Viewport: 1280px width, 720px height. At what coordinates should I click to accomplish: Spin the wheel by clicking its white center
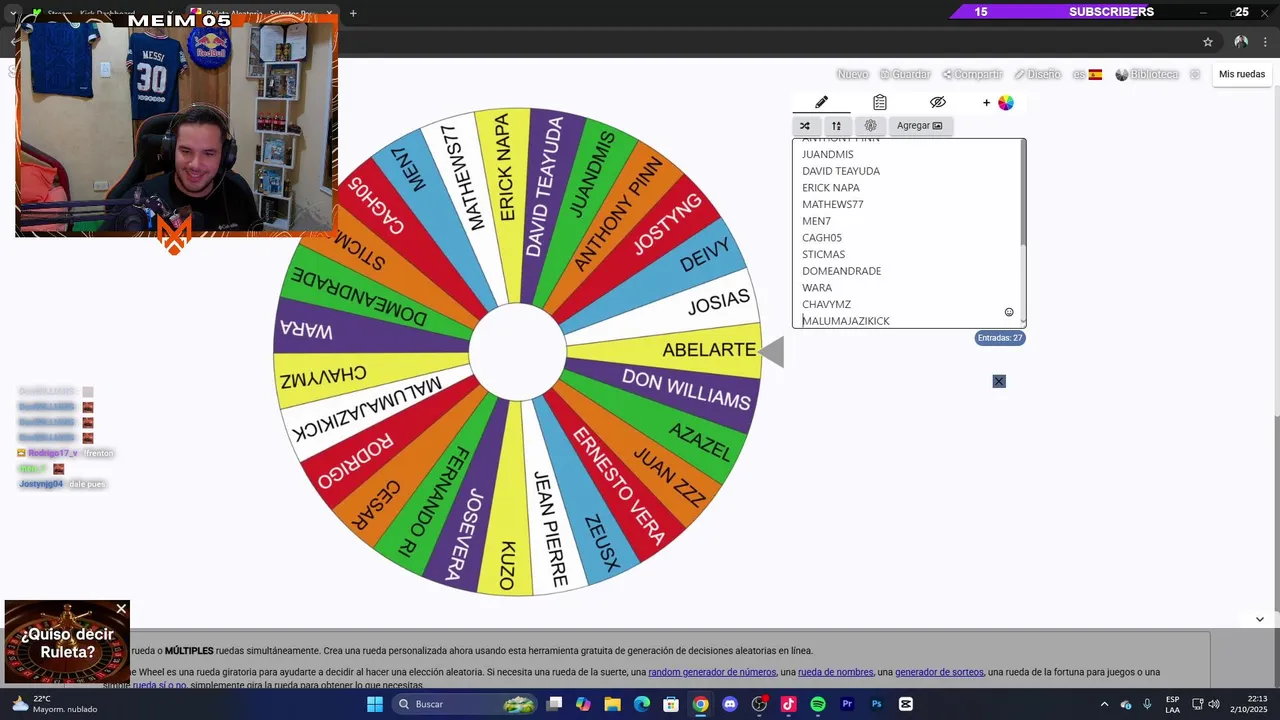(x=517, y=351)
